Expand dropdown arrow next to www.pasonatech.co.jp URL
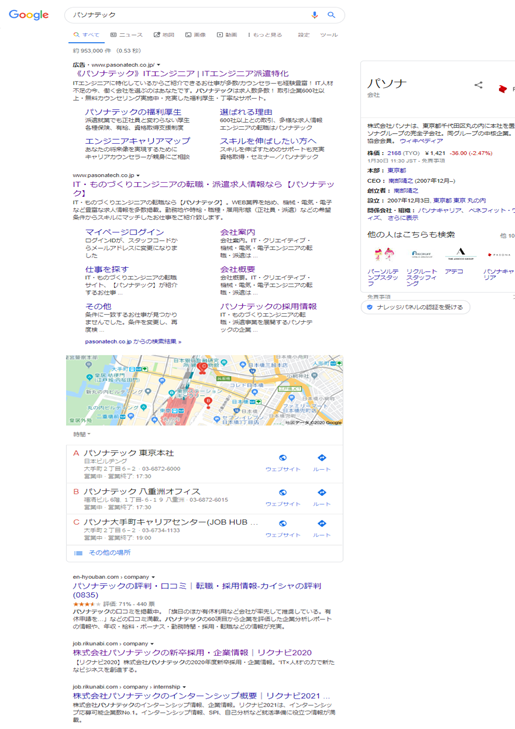The width and height of the screenshot is (515, 729). tap(139, 175)
